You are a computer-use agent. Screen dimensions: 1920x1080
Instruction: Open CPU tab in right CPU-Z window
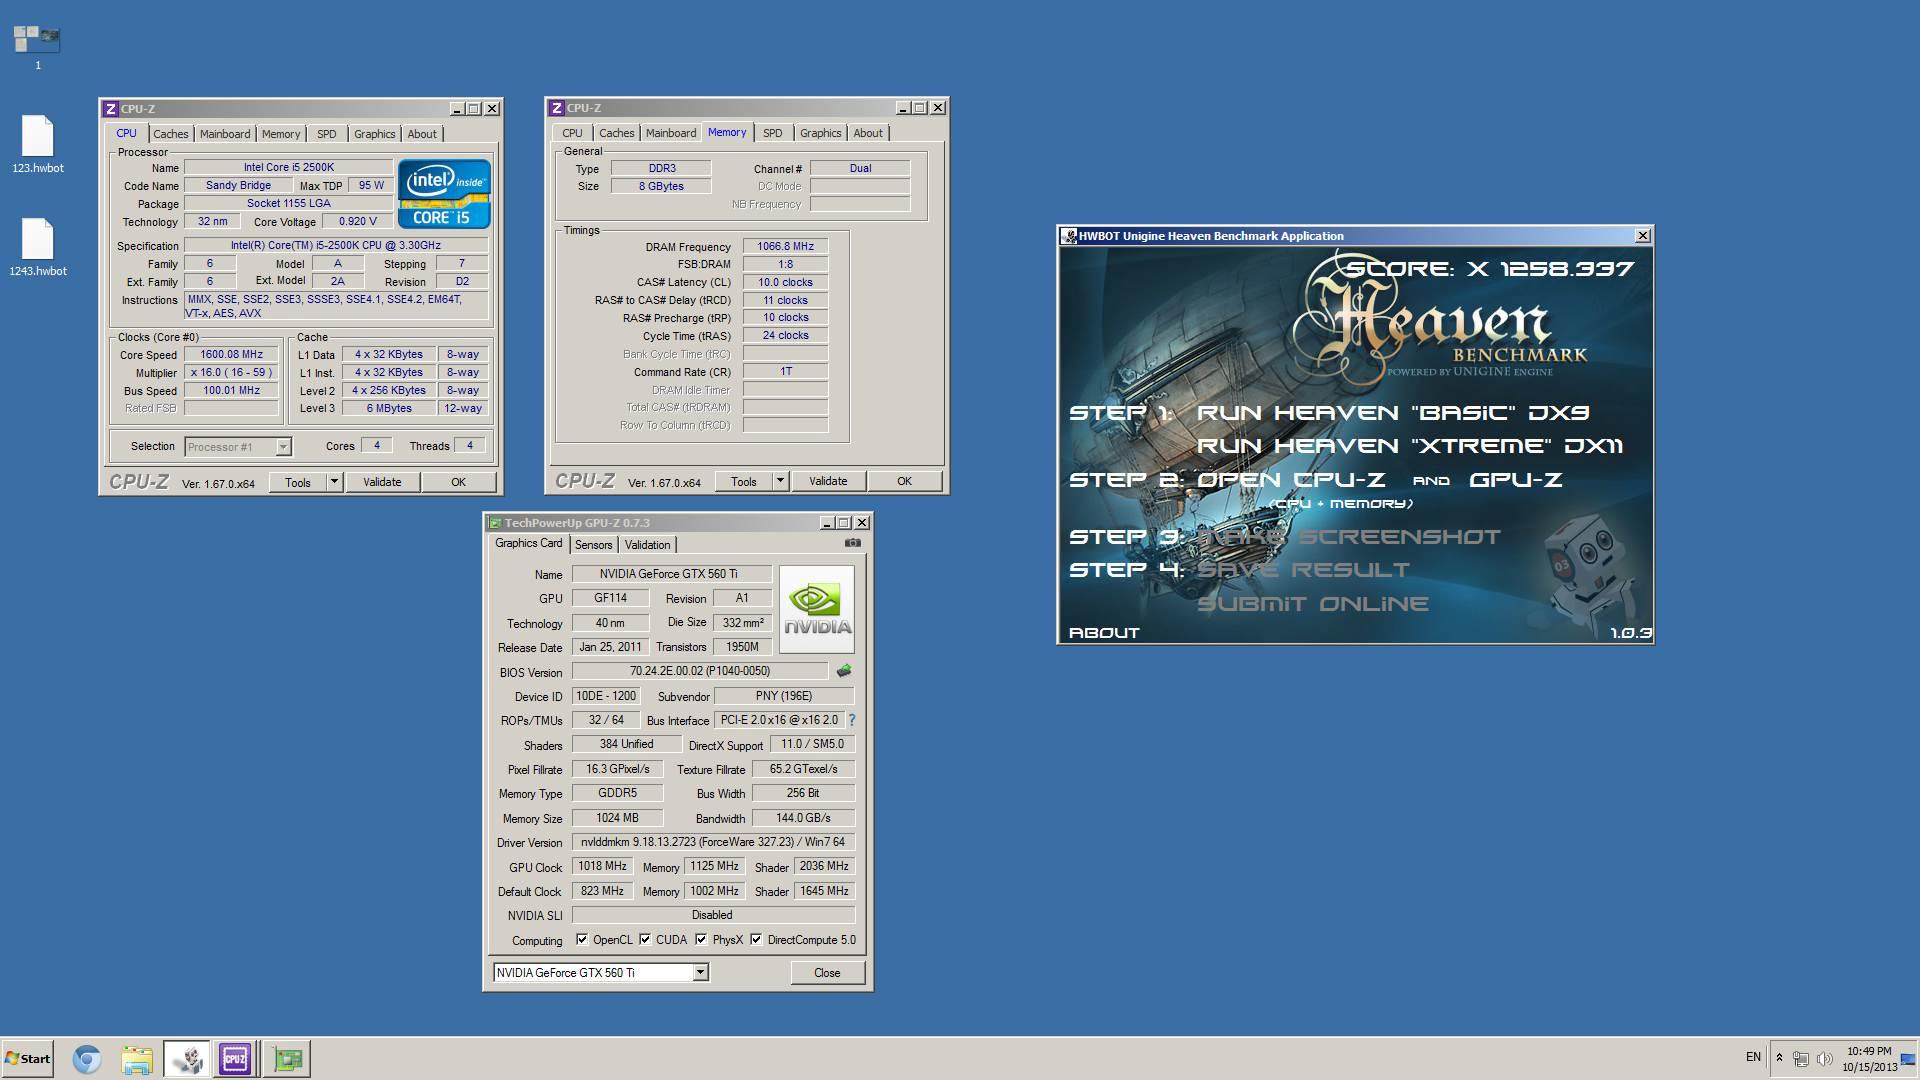click(572, 133)
